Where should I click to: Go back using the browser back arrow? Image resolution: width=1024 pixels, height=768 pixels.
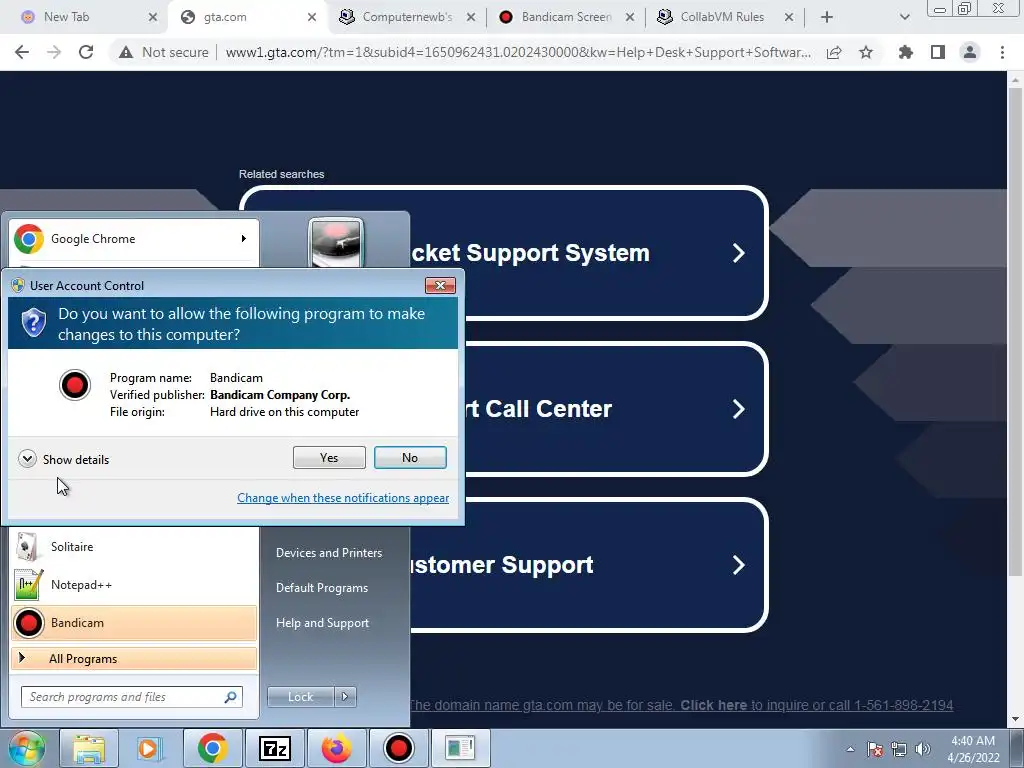click(x=22, y=52)
